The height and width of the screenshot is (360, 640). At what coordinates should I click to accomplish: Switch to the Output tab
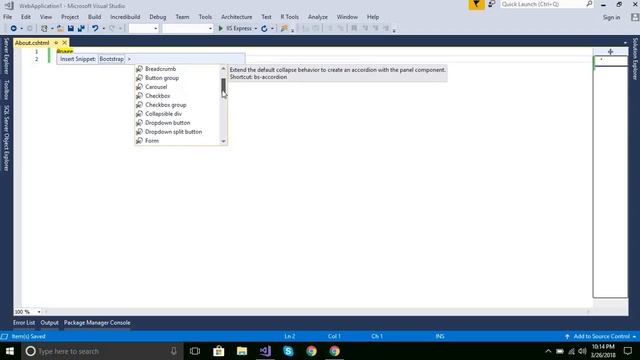tap(49, 323)
